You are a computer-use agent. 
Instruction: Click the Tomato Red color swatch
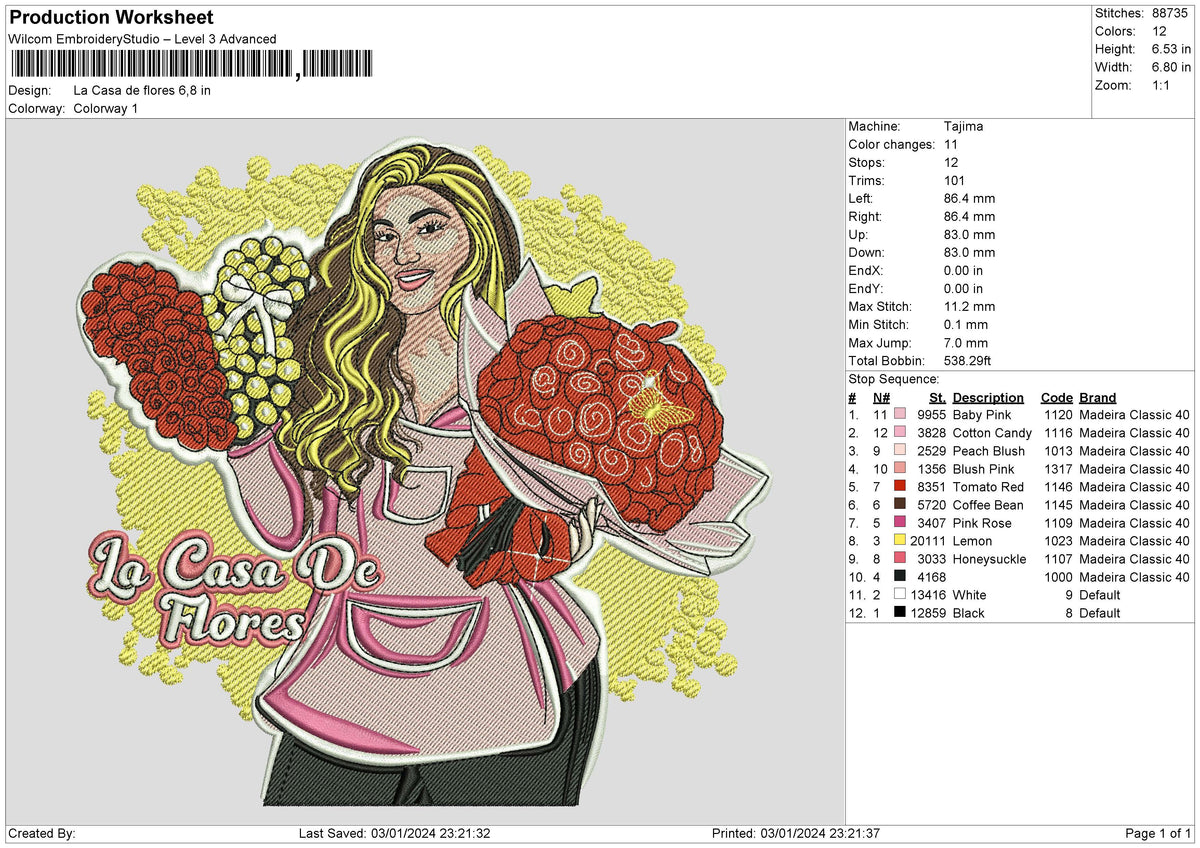pyautogui.click(x=900, y=486)
